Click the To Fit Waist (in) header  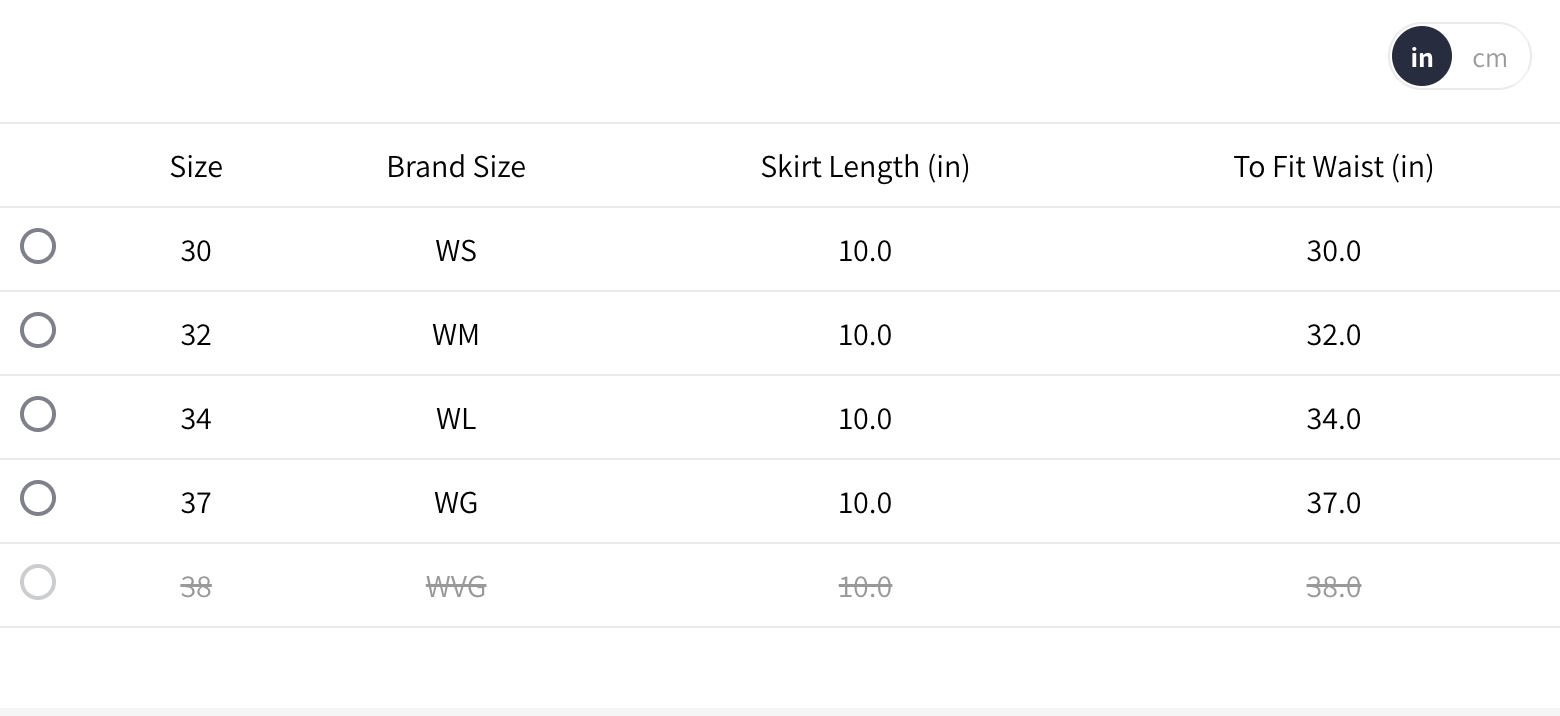pos(1333,166)
